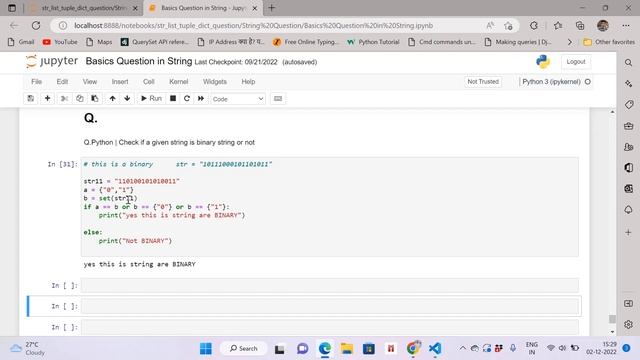Restart the kernel with circular arrow icon
Screen dimensions: 640x360
187,99
